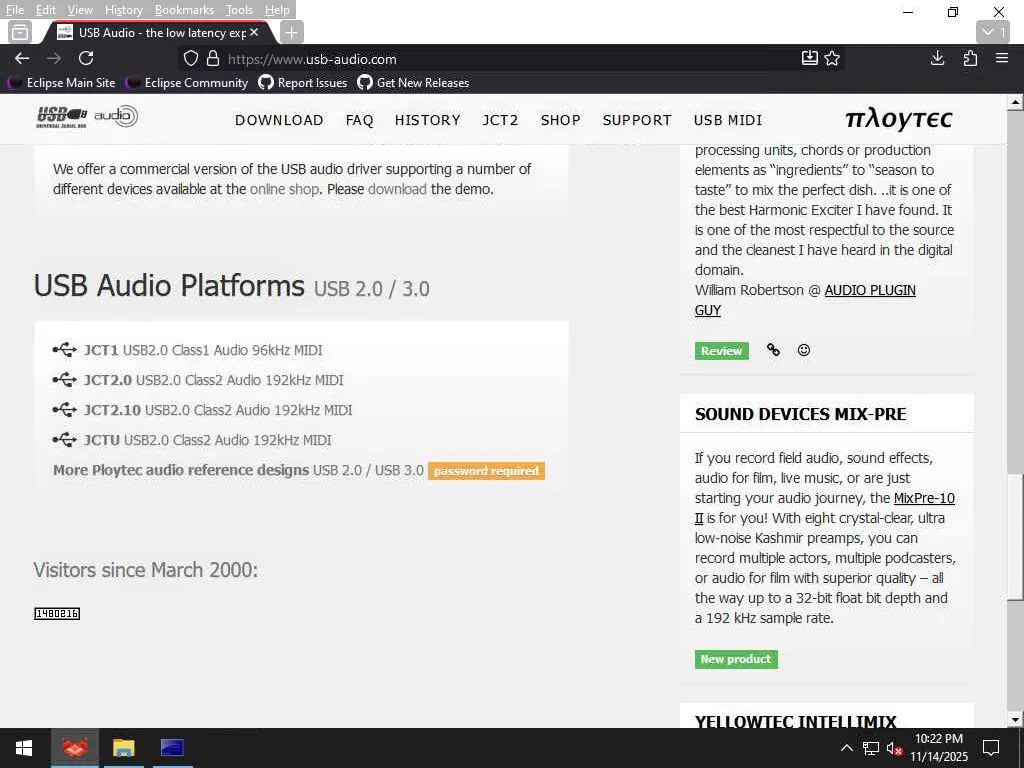Image resolution: width=1024 pixels, height=768 pixels.
Task: Open the Help menu
Action: click(277, 10)
